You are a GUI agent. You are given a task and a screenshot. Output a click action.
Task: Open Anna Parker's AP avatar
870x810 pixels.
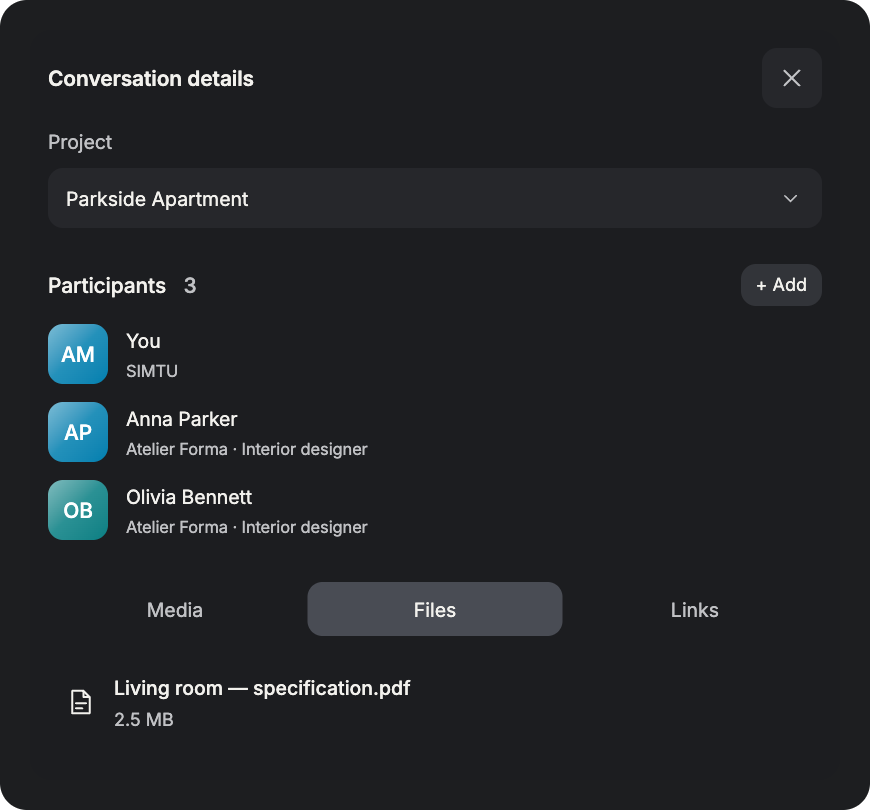coord(78,432)
